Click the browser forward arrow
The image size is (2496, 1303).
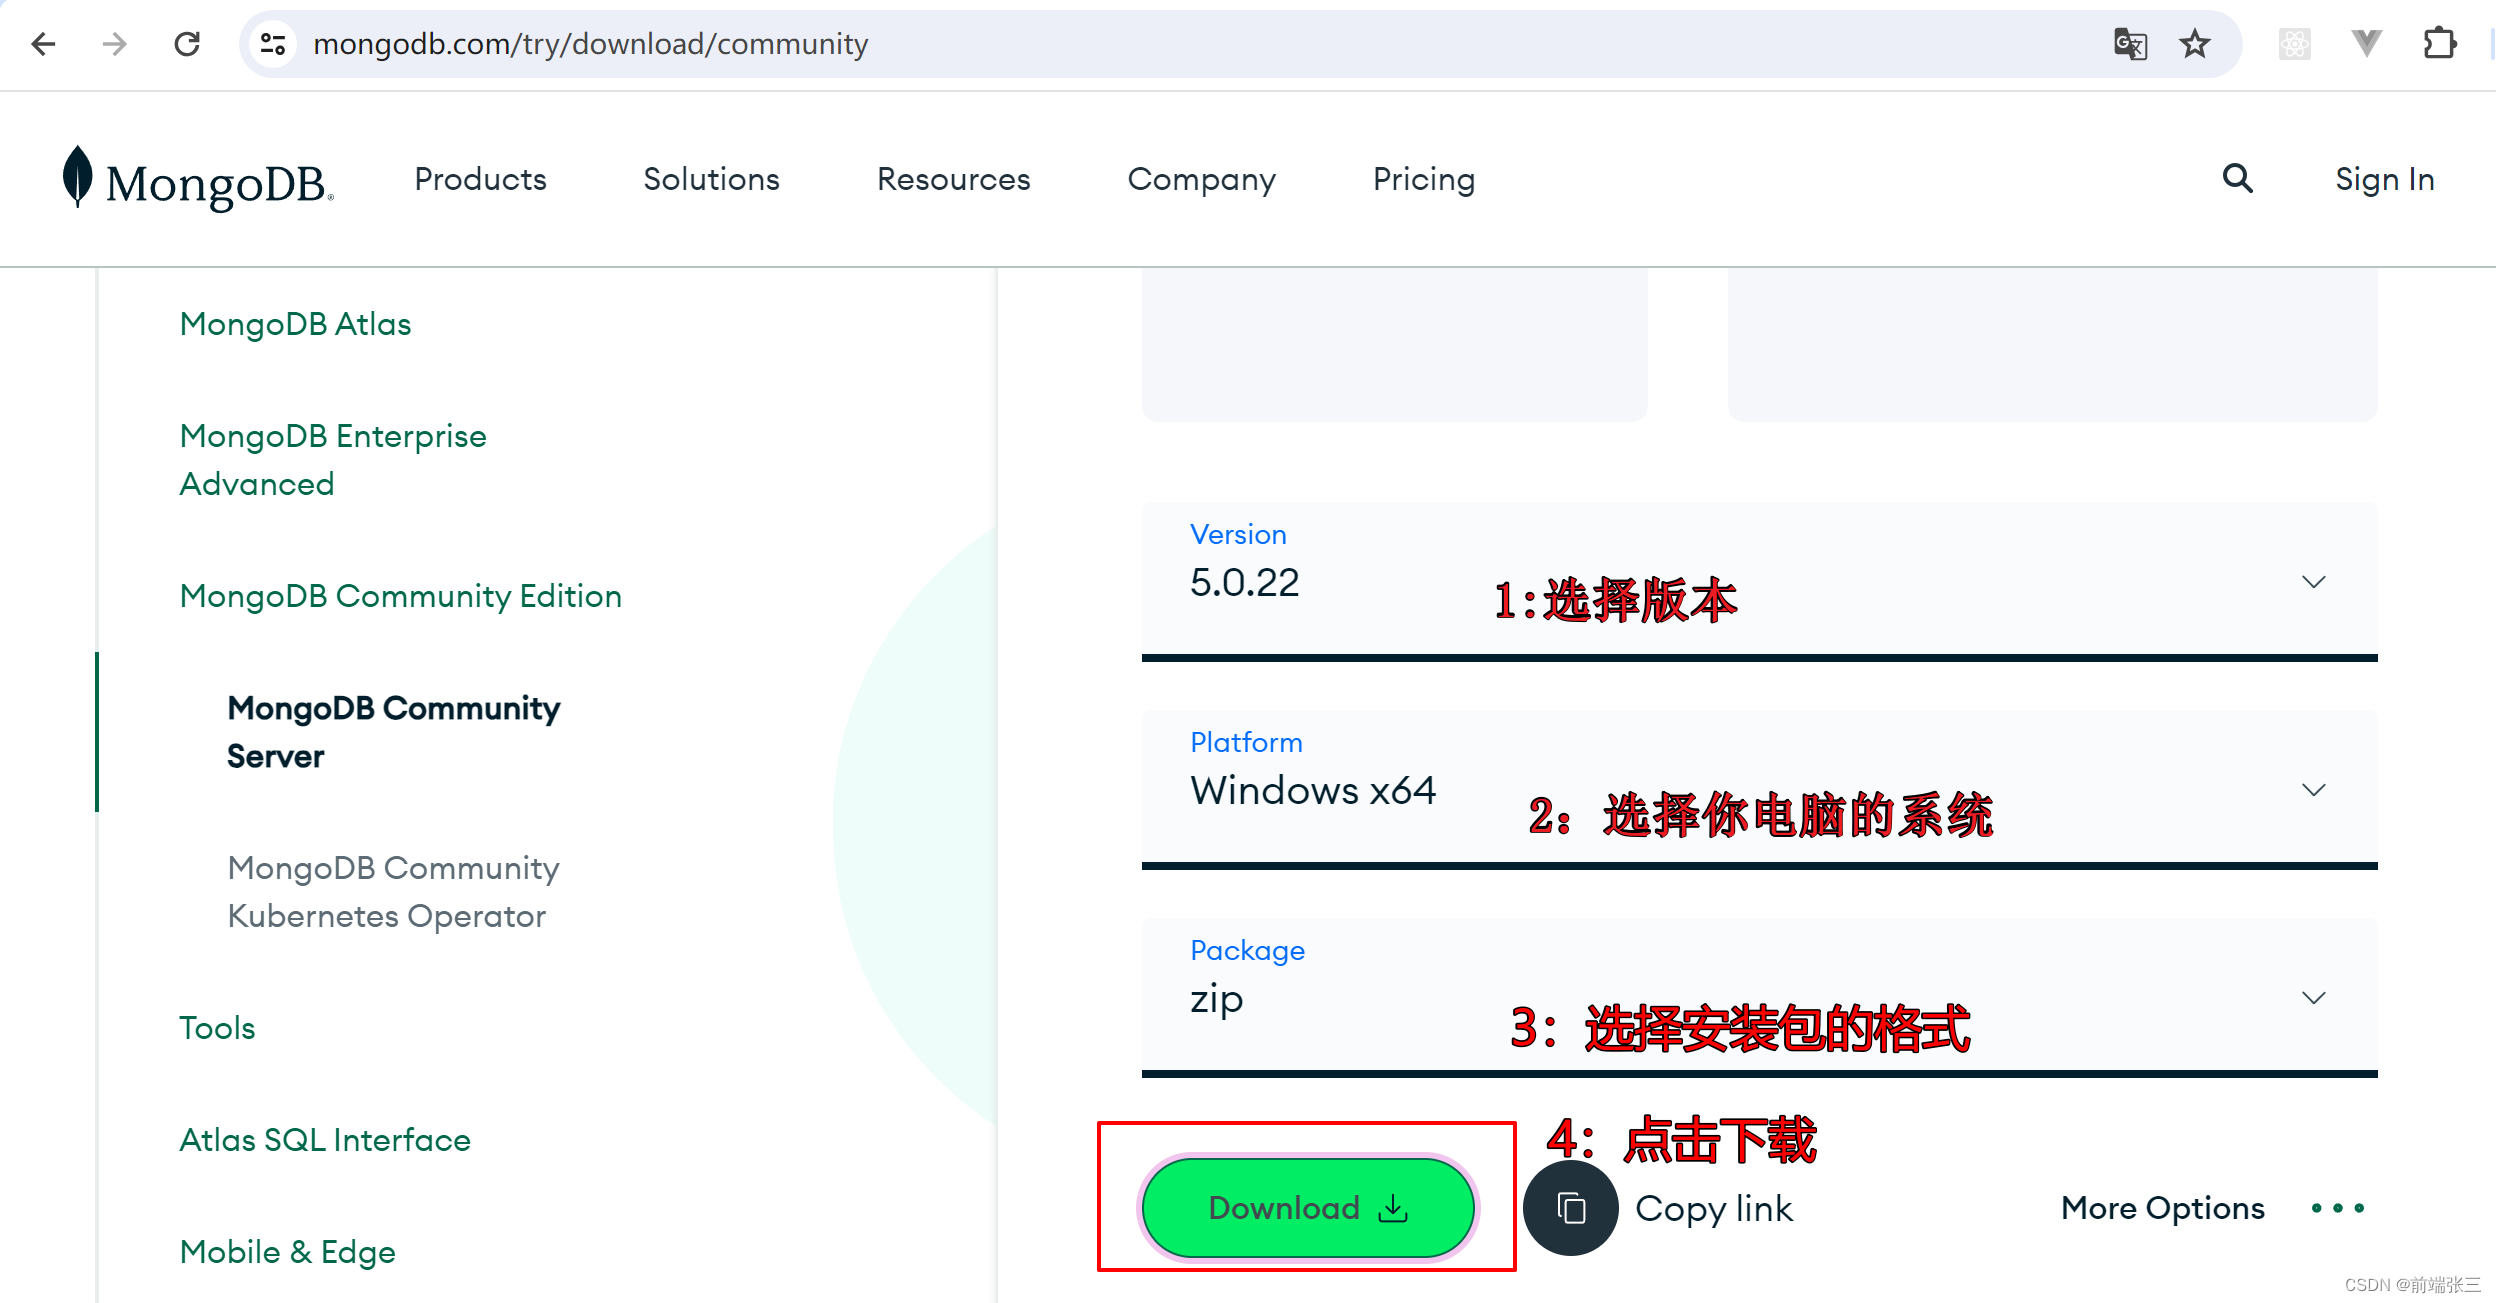115,44
